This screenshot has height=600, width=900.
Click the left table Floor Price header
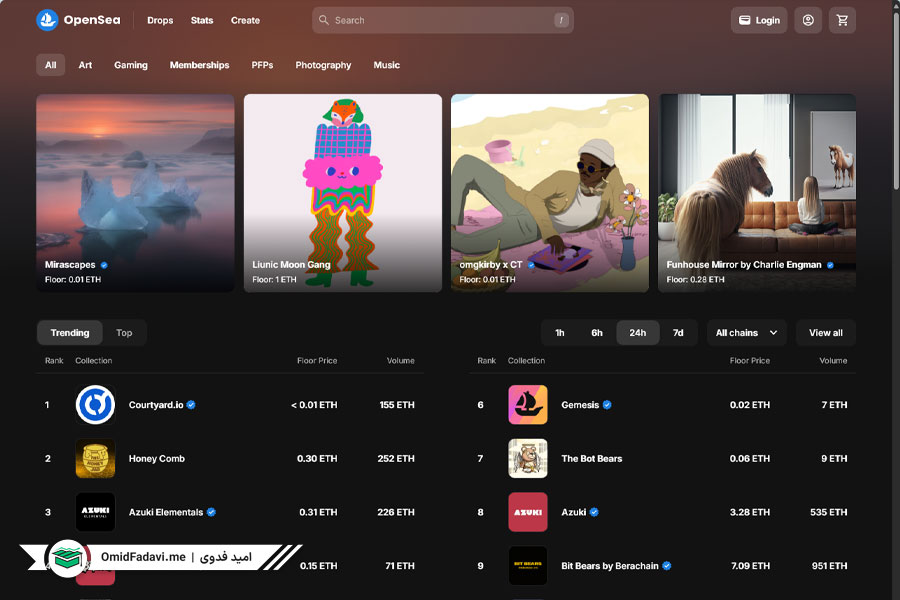317,361
